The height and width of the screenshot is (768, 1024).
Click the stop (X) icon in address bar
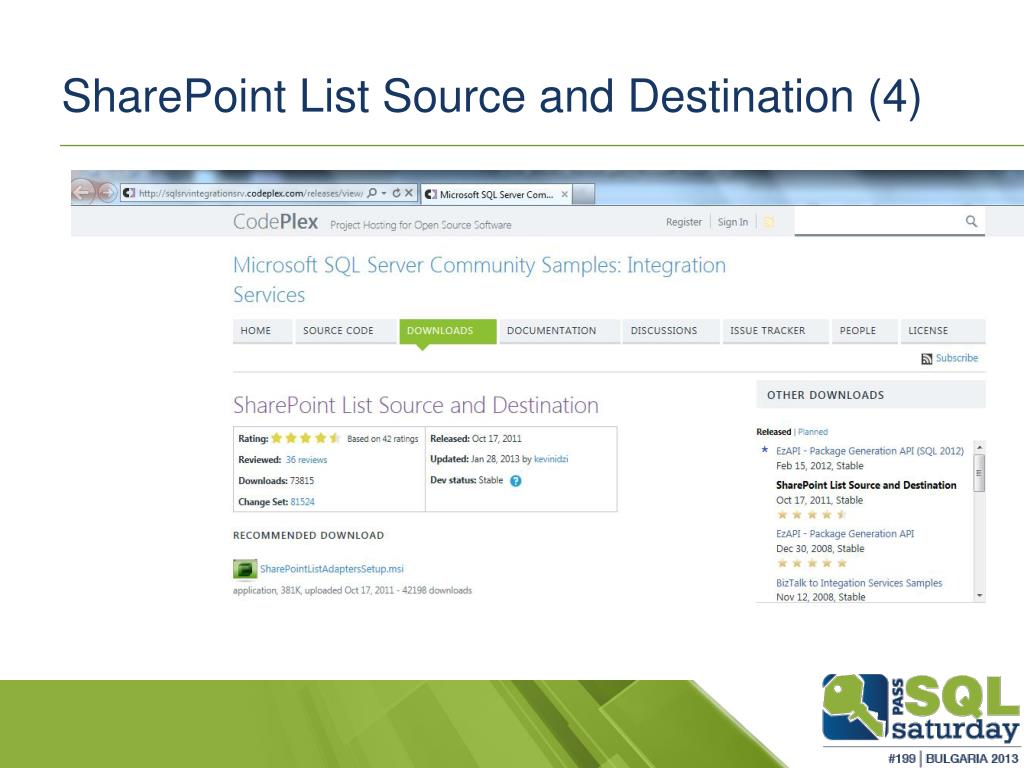point(409,193)
